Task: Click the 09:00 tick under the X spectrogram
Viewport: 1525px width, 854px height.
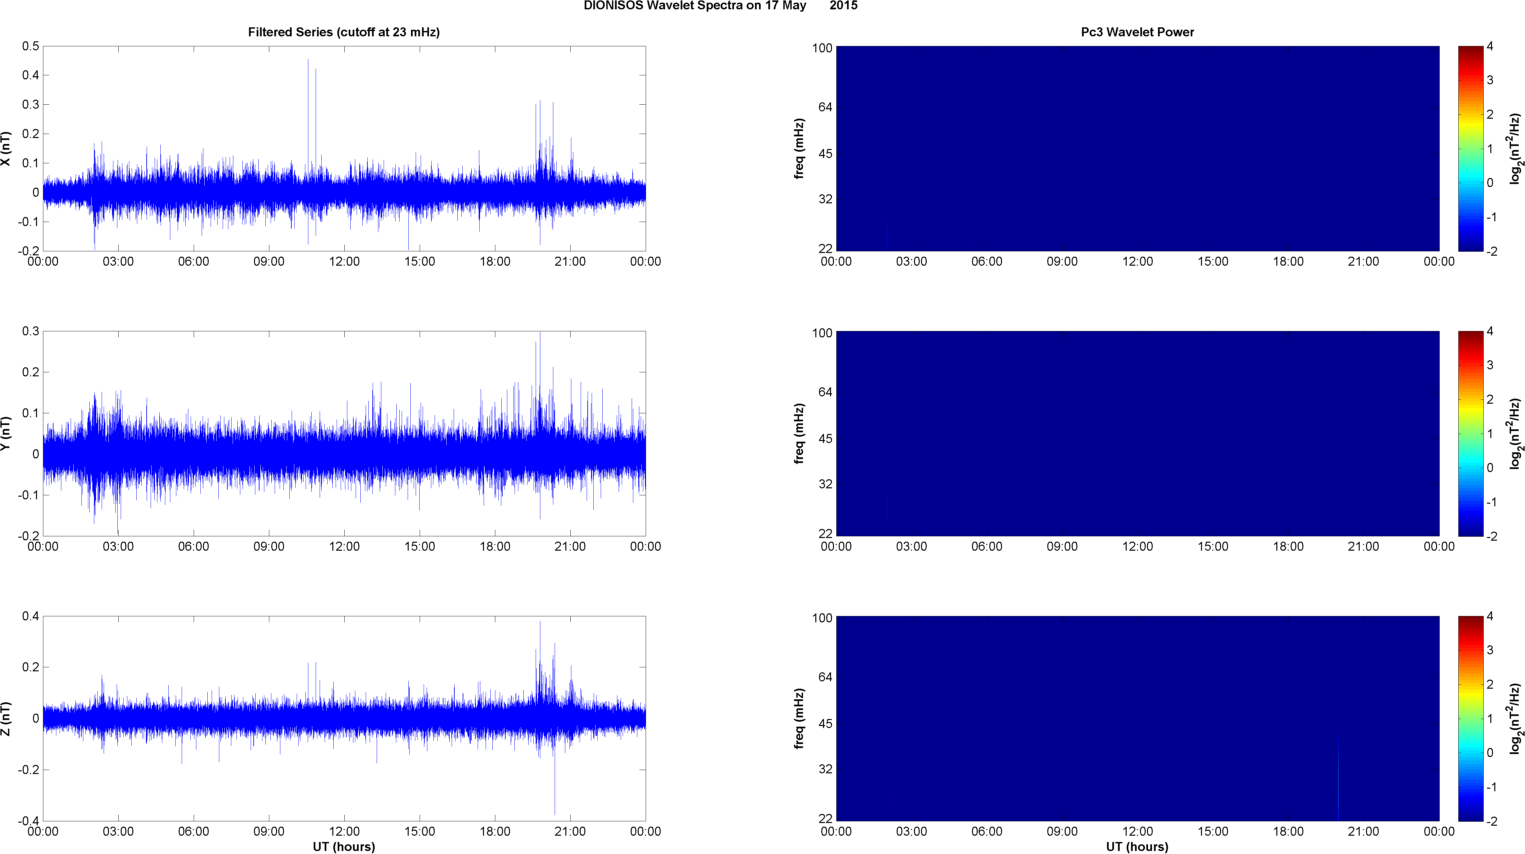Action: (x=1062, y=262)
